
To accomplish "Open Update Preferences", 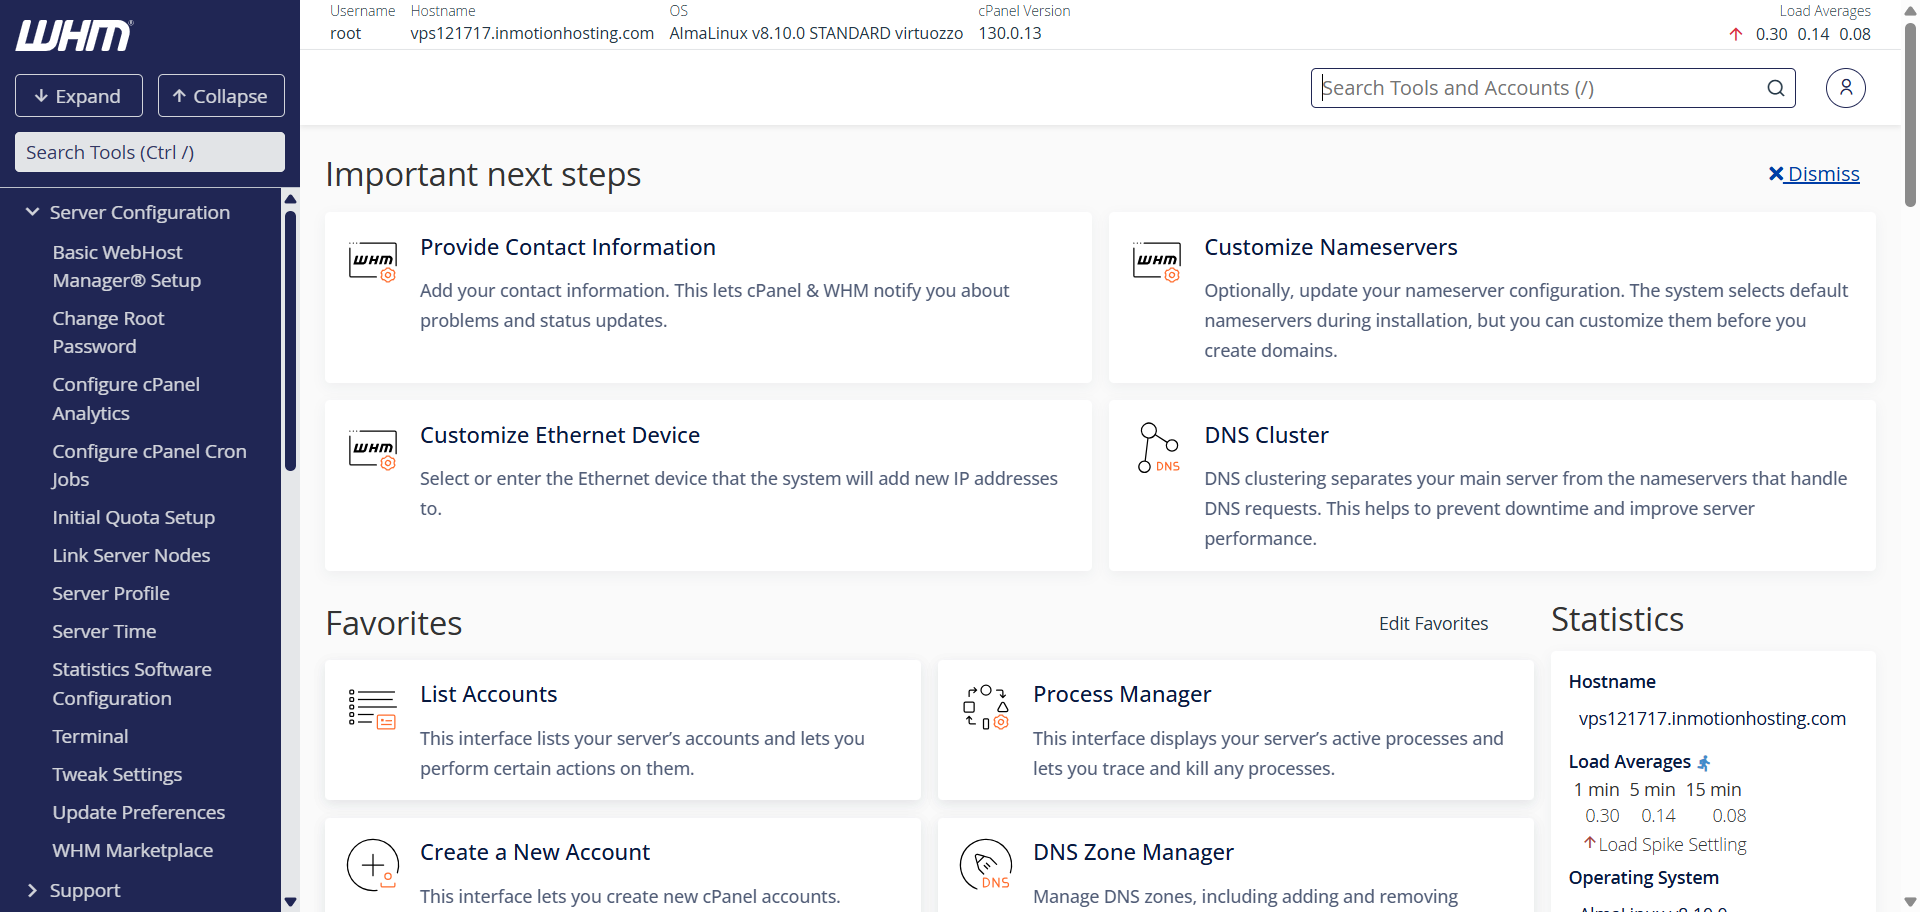I will [x=138, y=812].
